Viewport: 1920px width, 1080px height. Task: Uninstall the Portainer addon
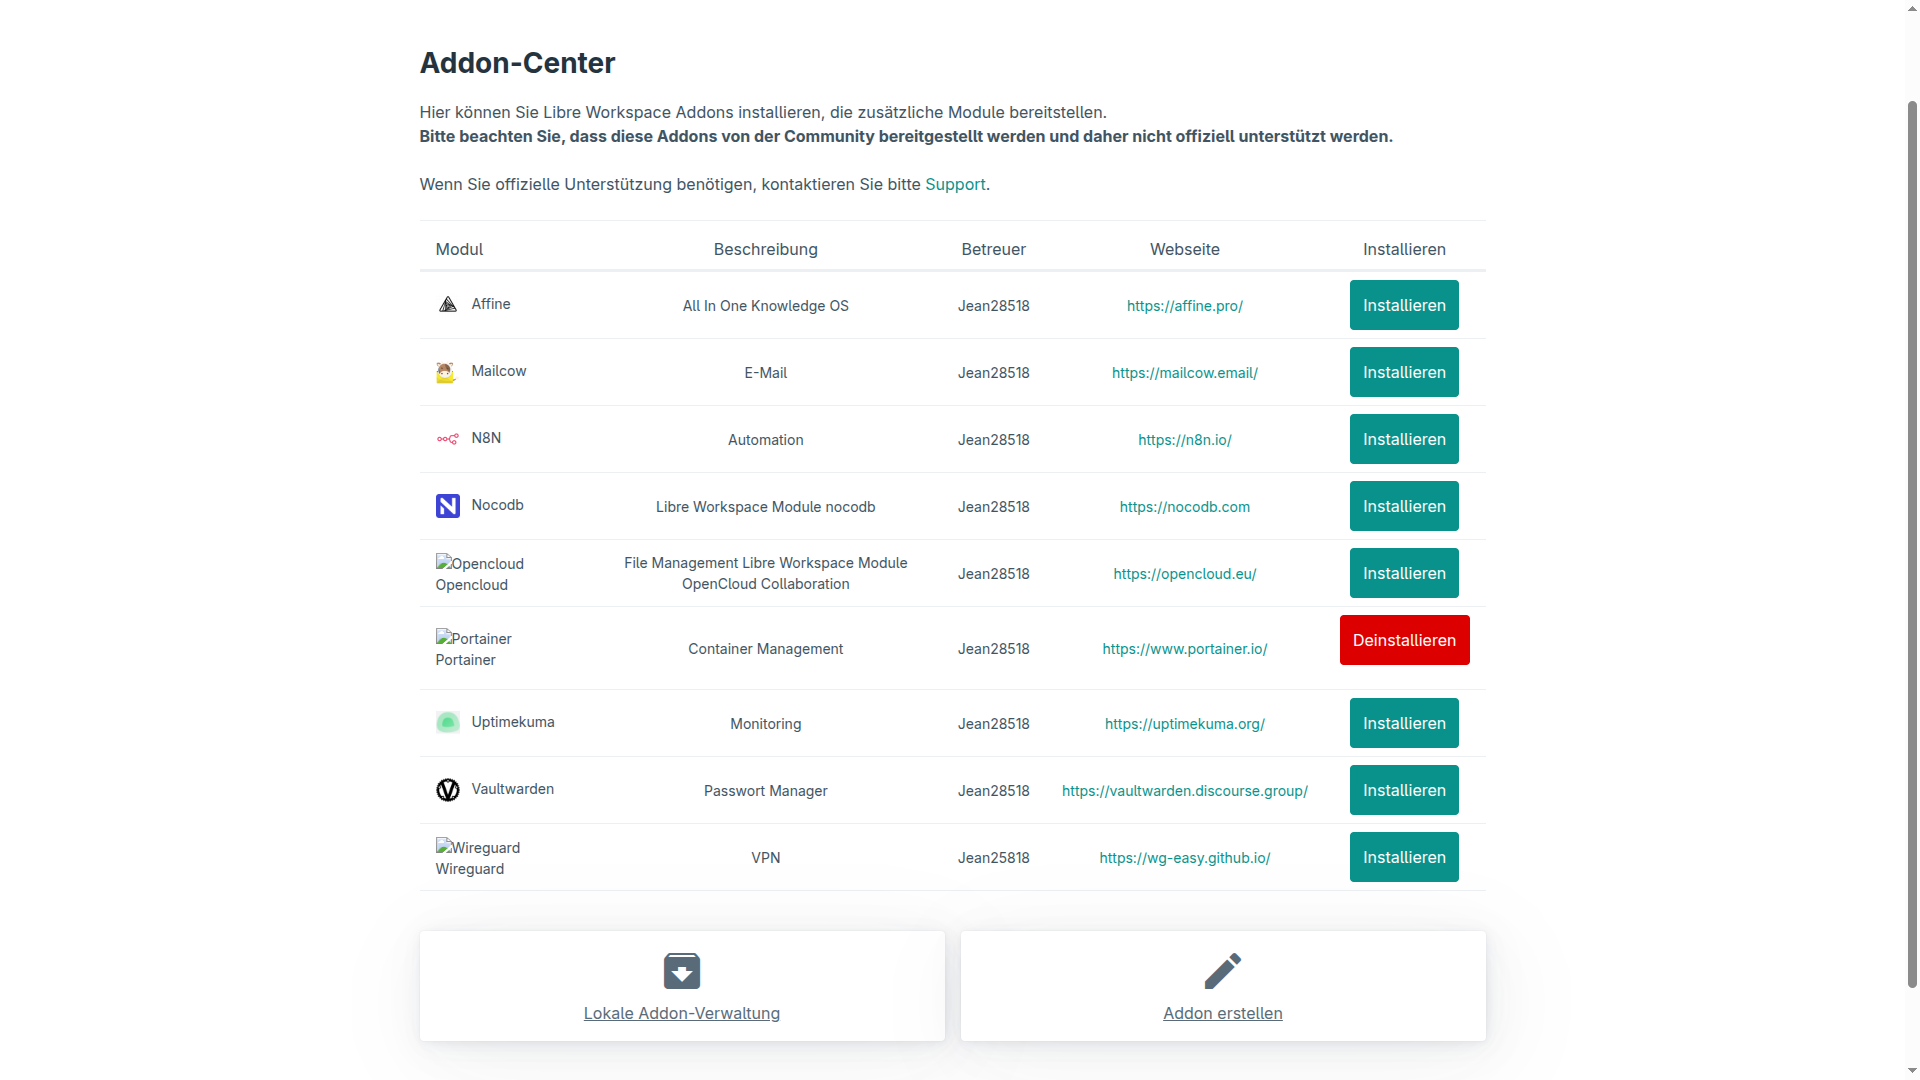pyautogui.click(x=1404, y=640)
